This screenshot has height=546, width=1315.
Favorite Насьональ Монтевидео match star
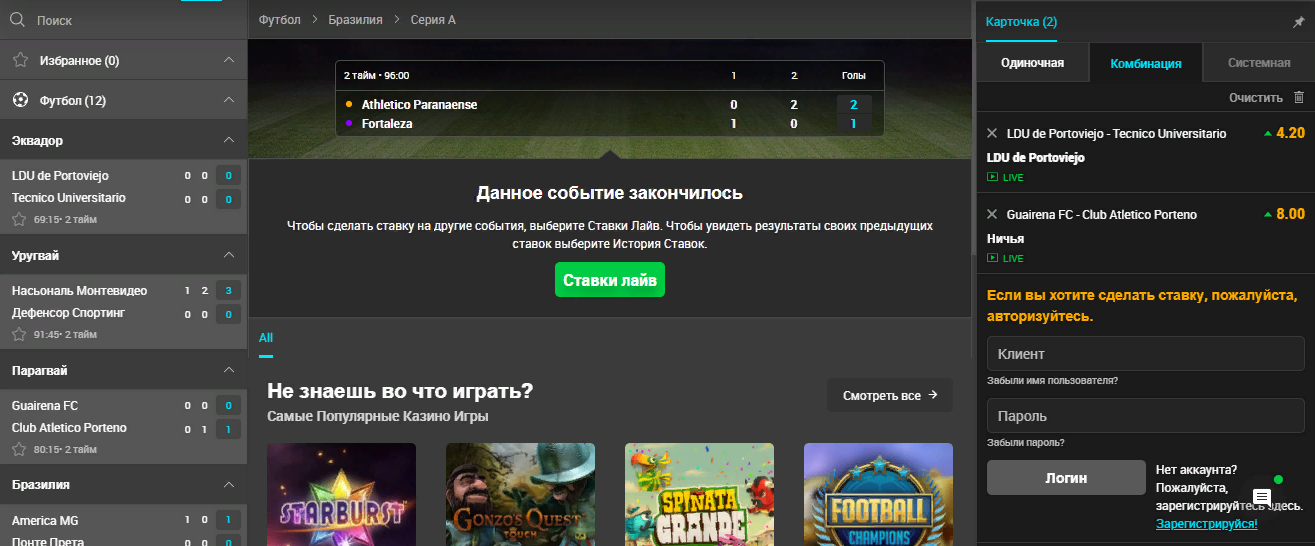[18, 334]
